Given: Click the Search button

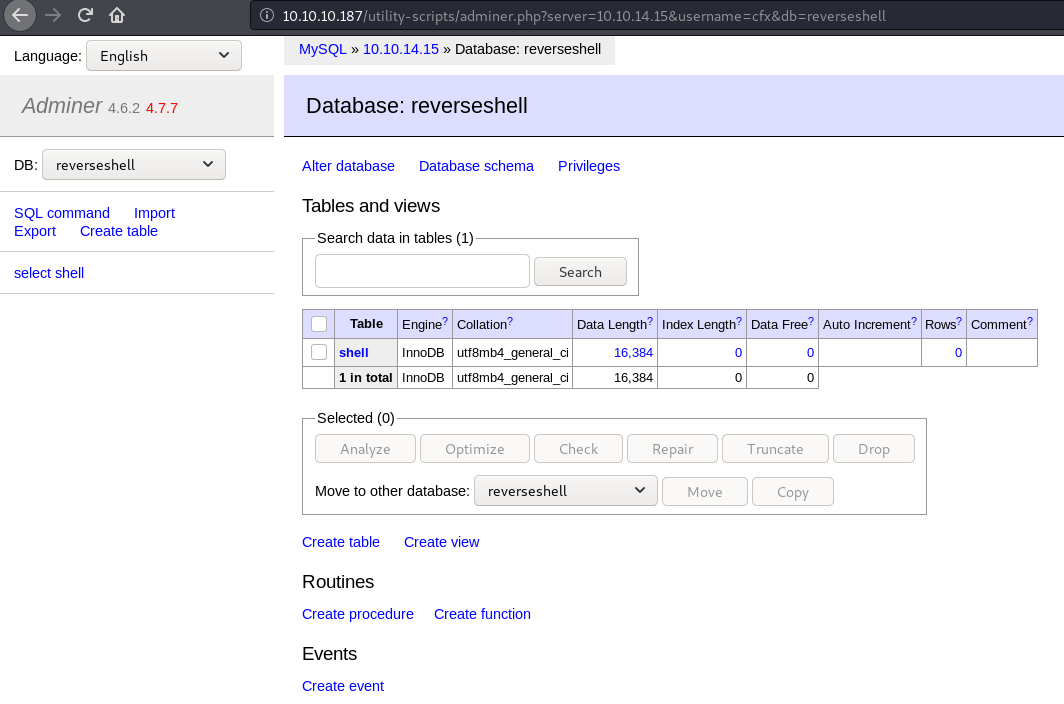Looking at the screenshot, I should pos(580,272).
